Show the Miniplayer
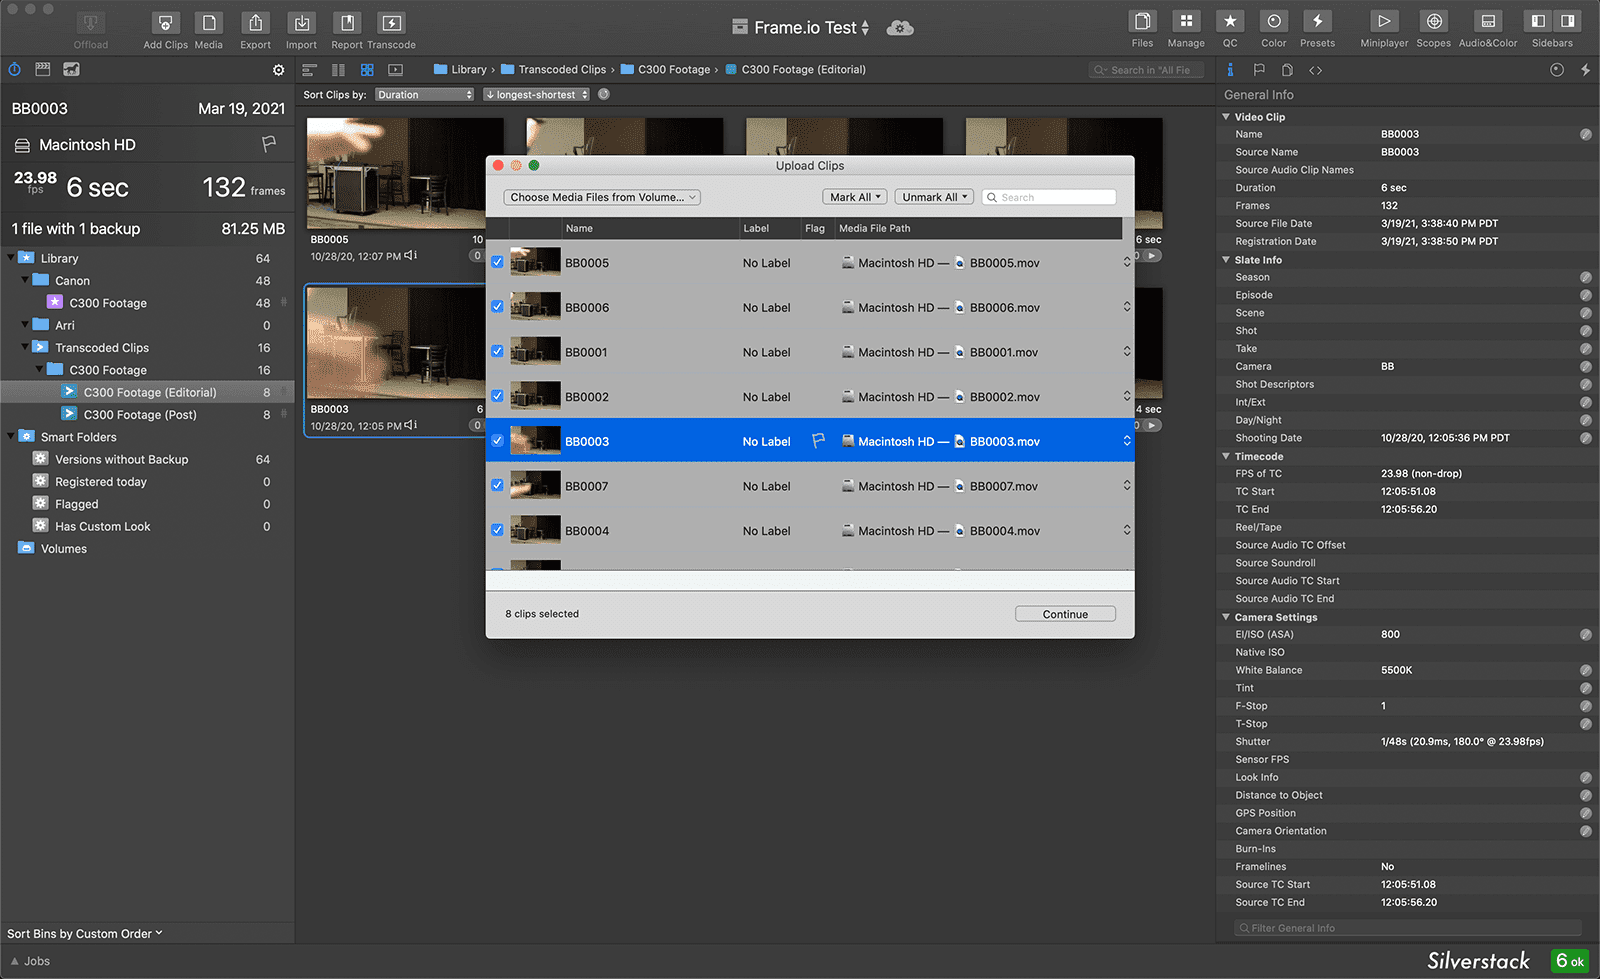Image resolution: width=1600 pixels, height=979 pixels. tap(1383, 22)
